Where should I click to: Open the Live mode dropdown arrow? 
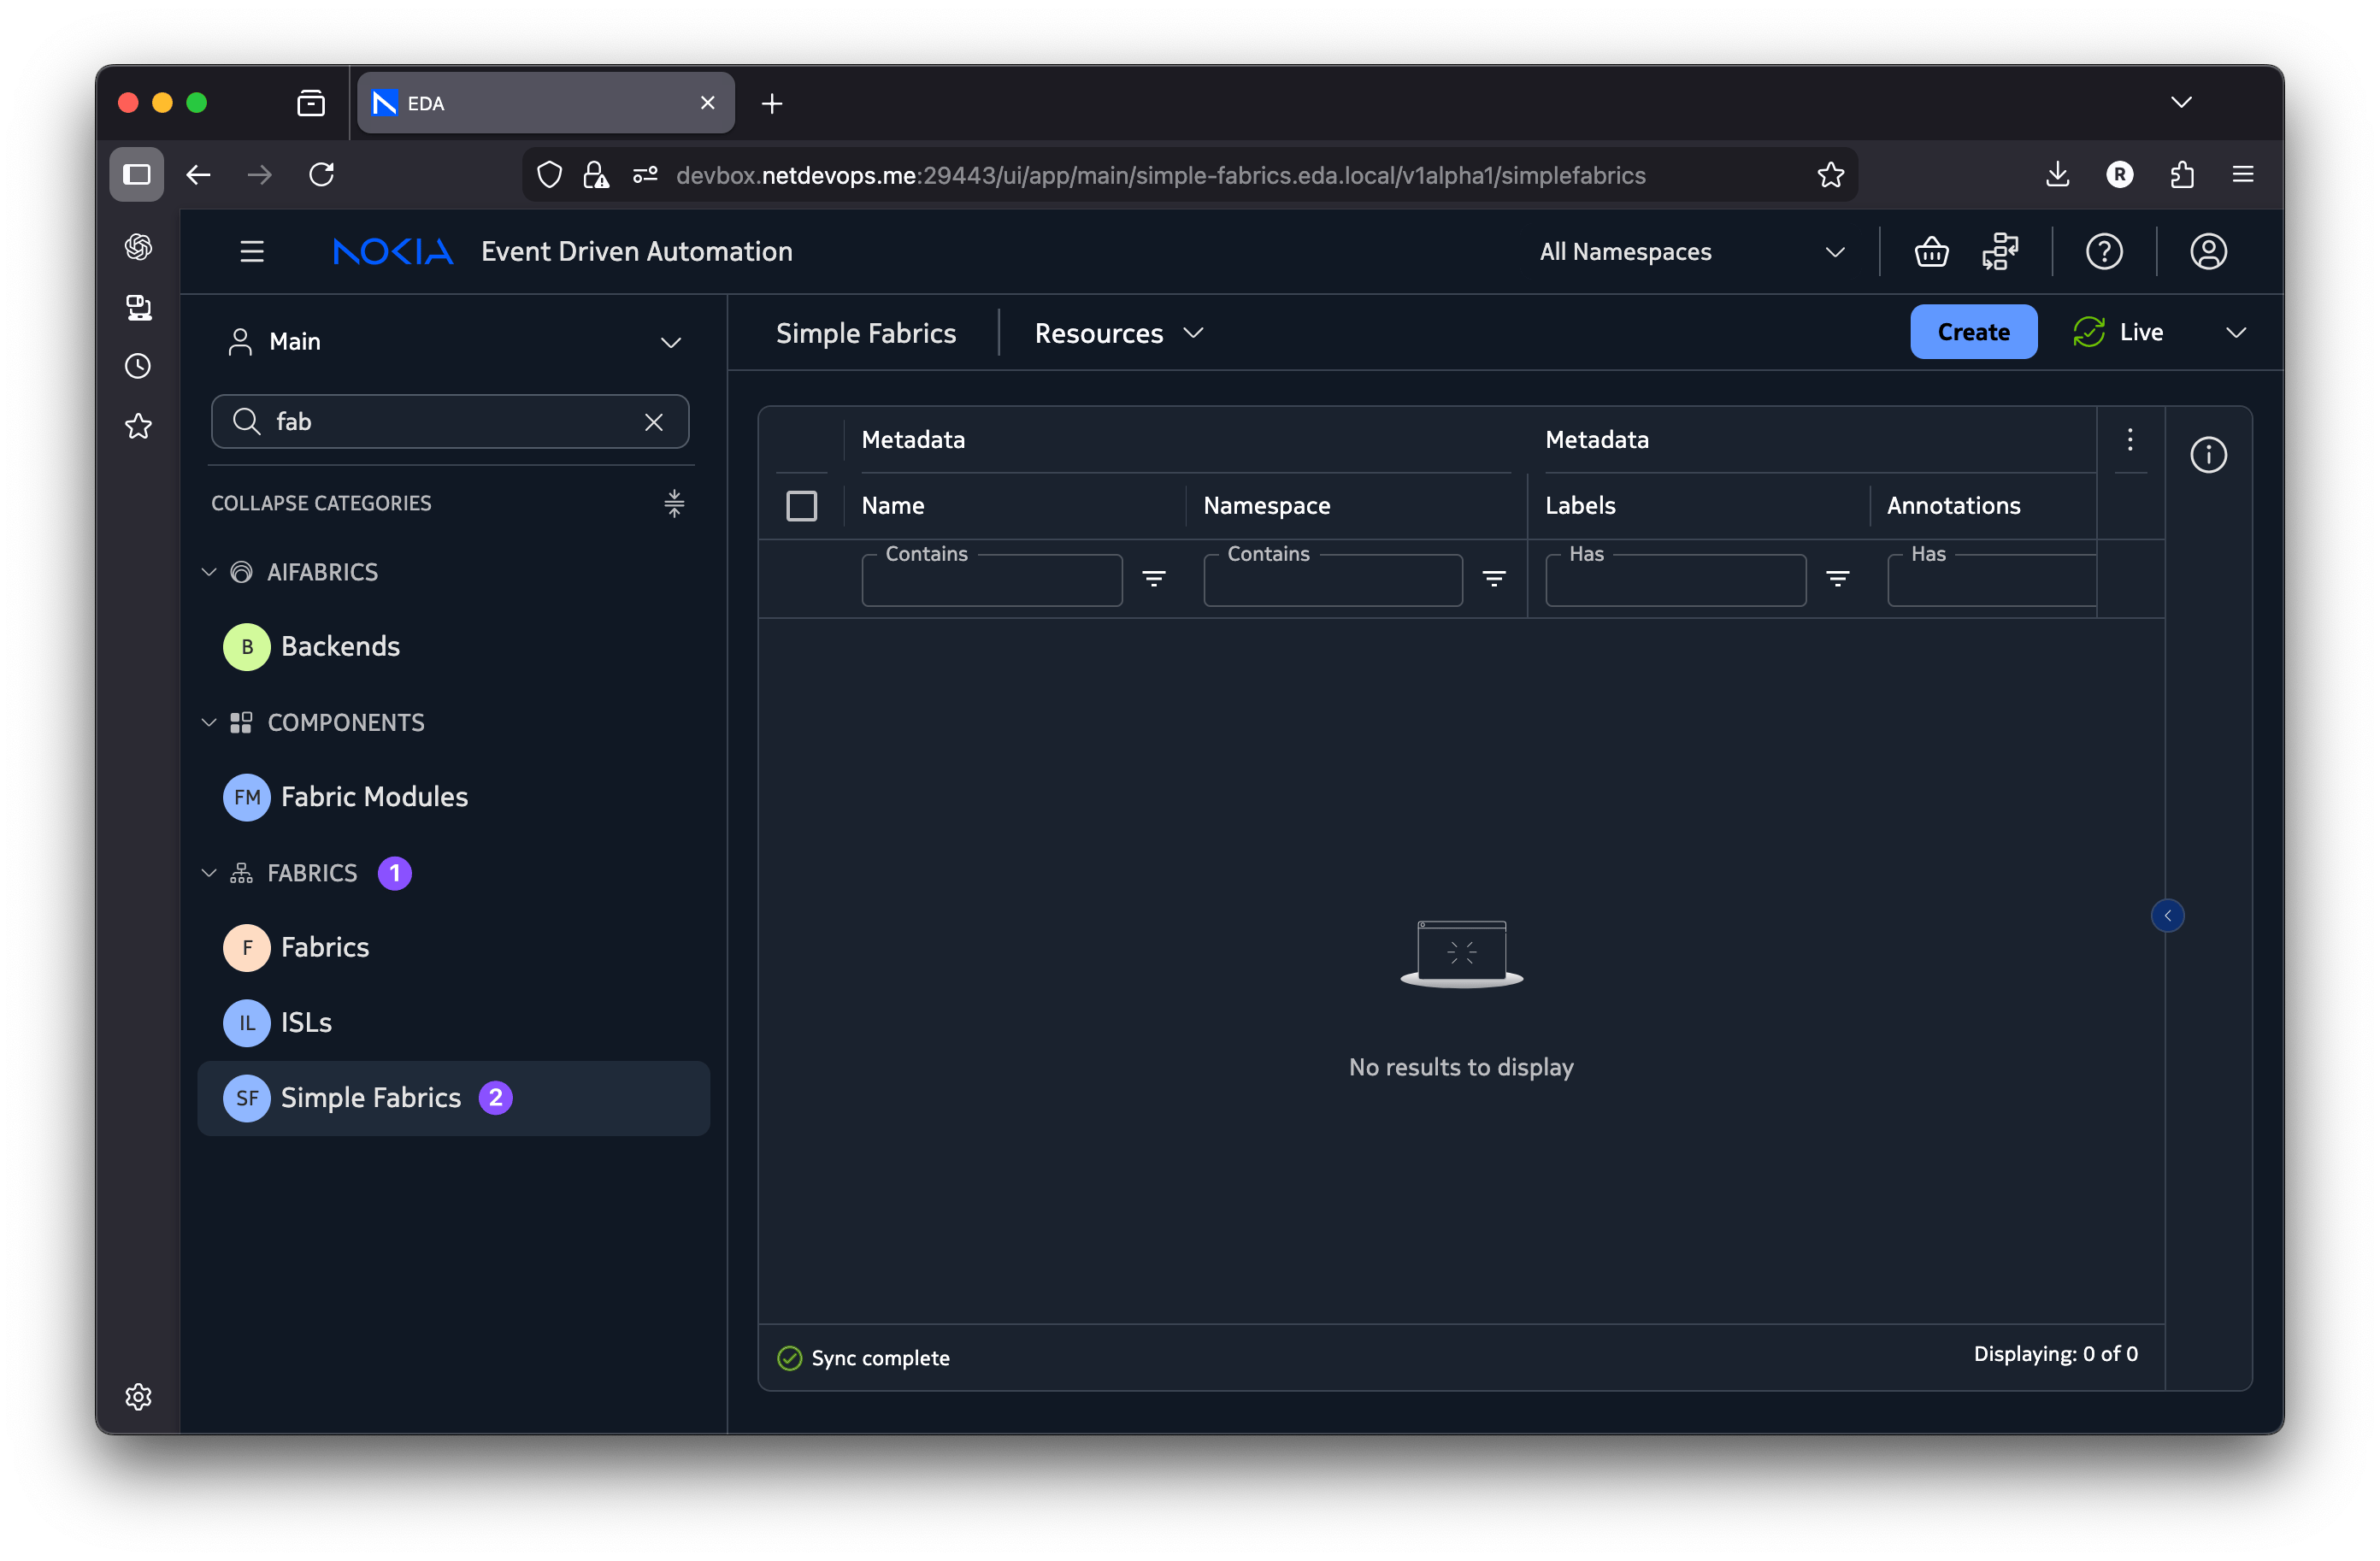(x=2236, y=333)
